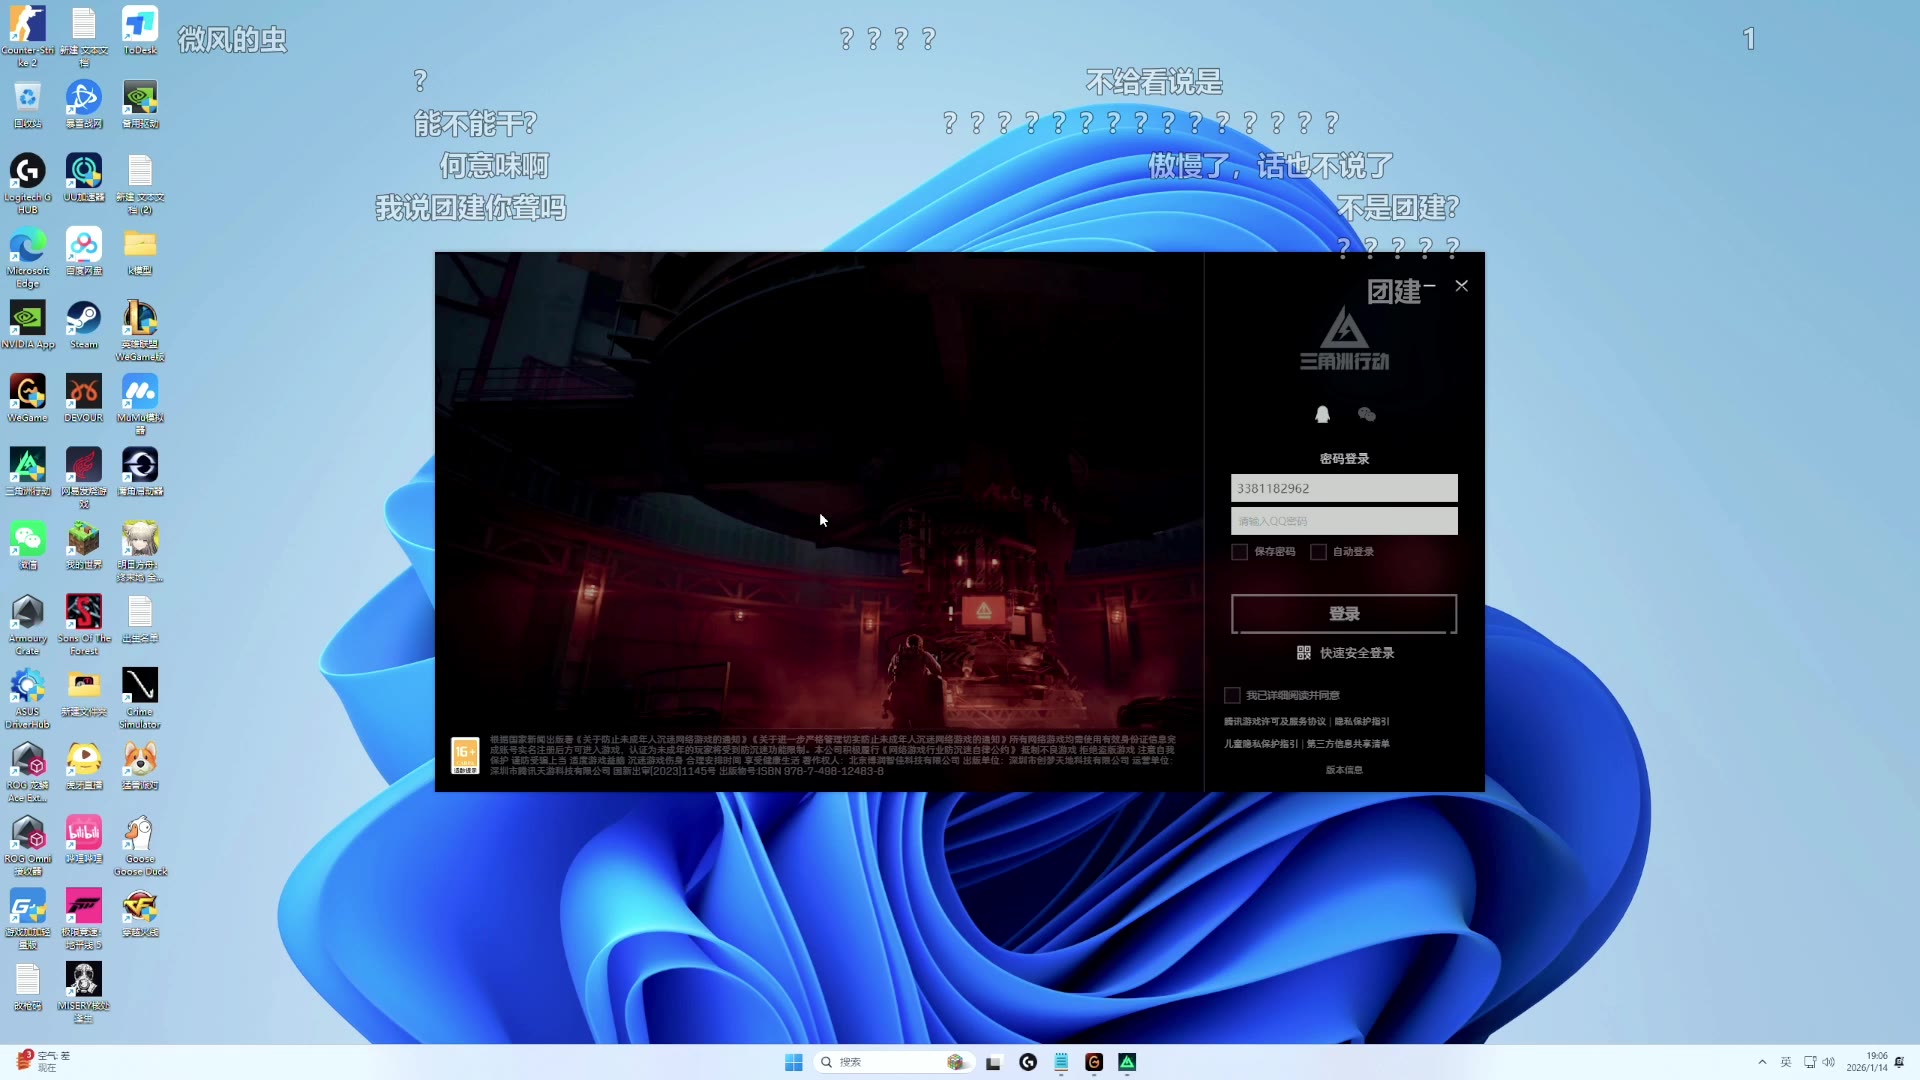The height and width of the screenshot is (1080, 1920).
Task: Open the 英 input method indicator
Action: coord(1786,1062)
